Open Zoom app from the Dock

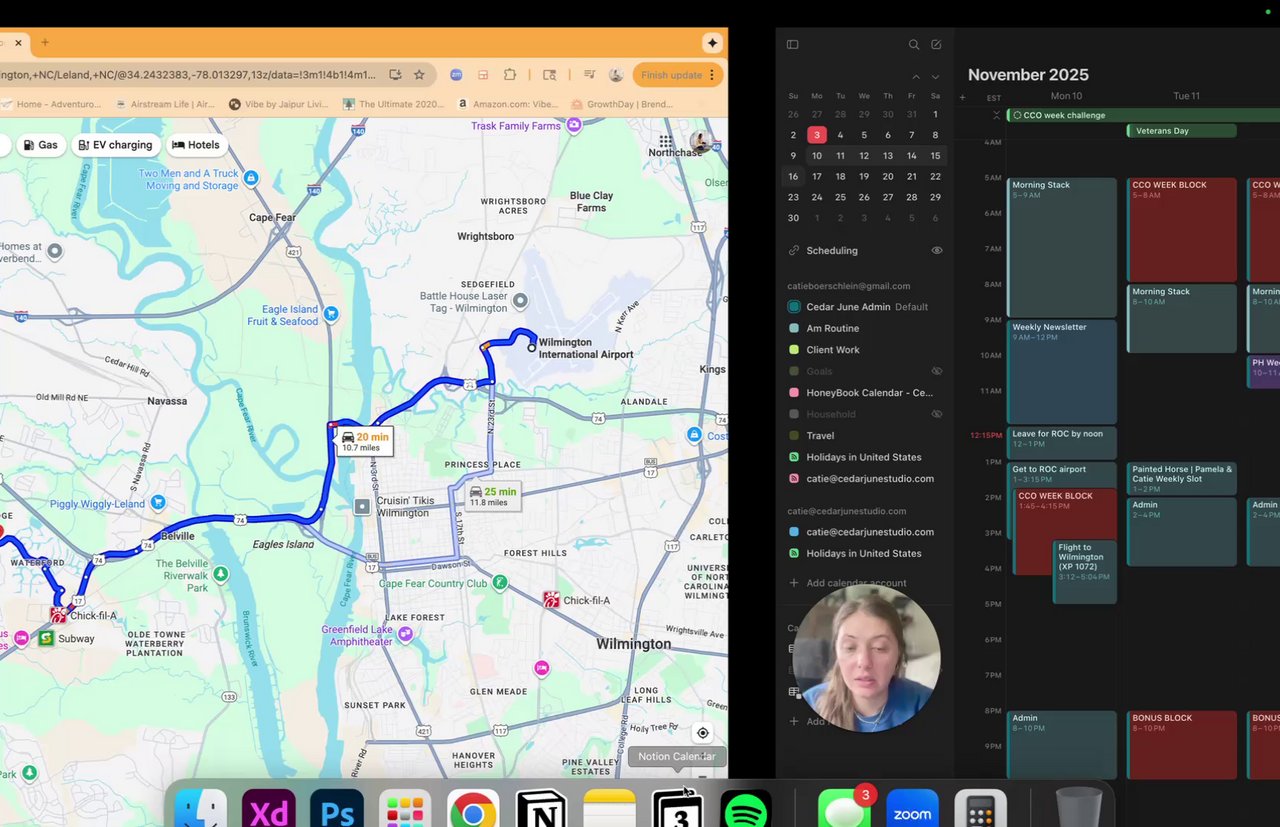pyautogui.click(x=913, y=808)
